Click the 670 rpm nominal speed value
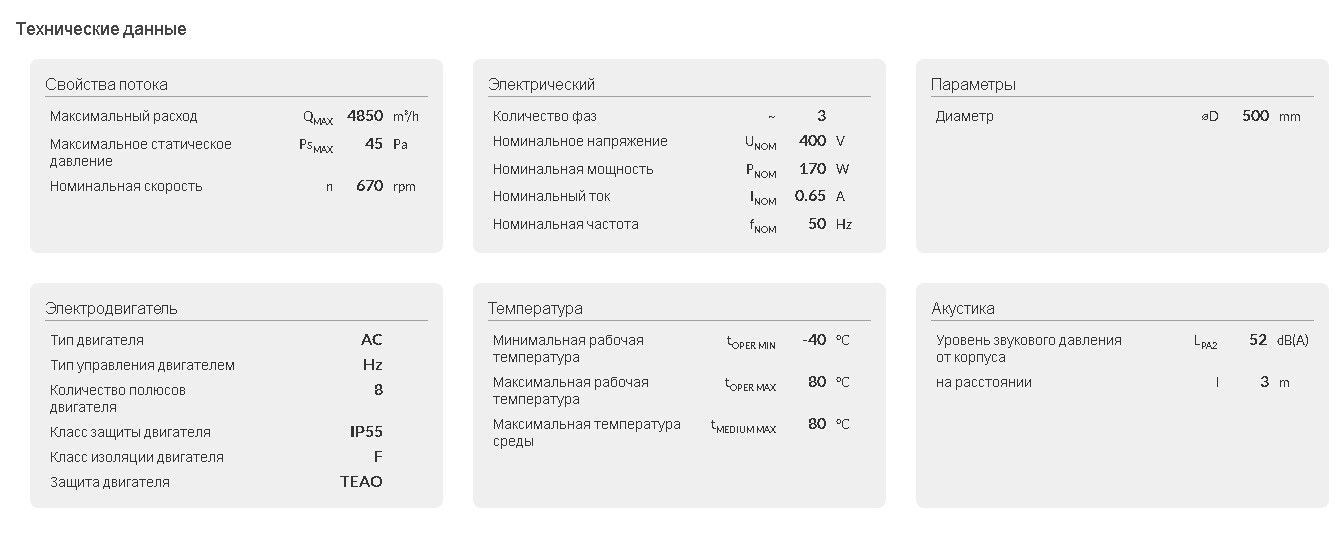Viewport: 1344px width, 535px height. pos(370,186)
